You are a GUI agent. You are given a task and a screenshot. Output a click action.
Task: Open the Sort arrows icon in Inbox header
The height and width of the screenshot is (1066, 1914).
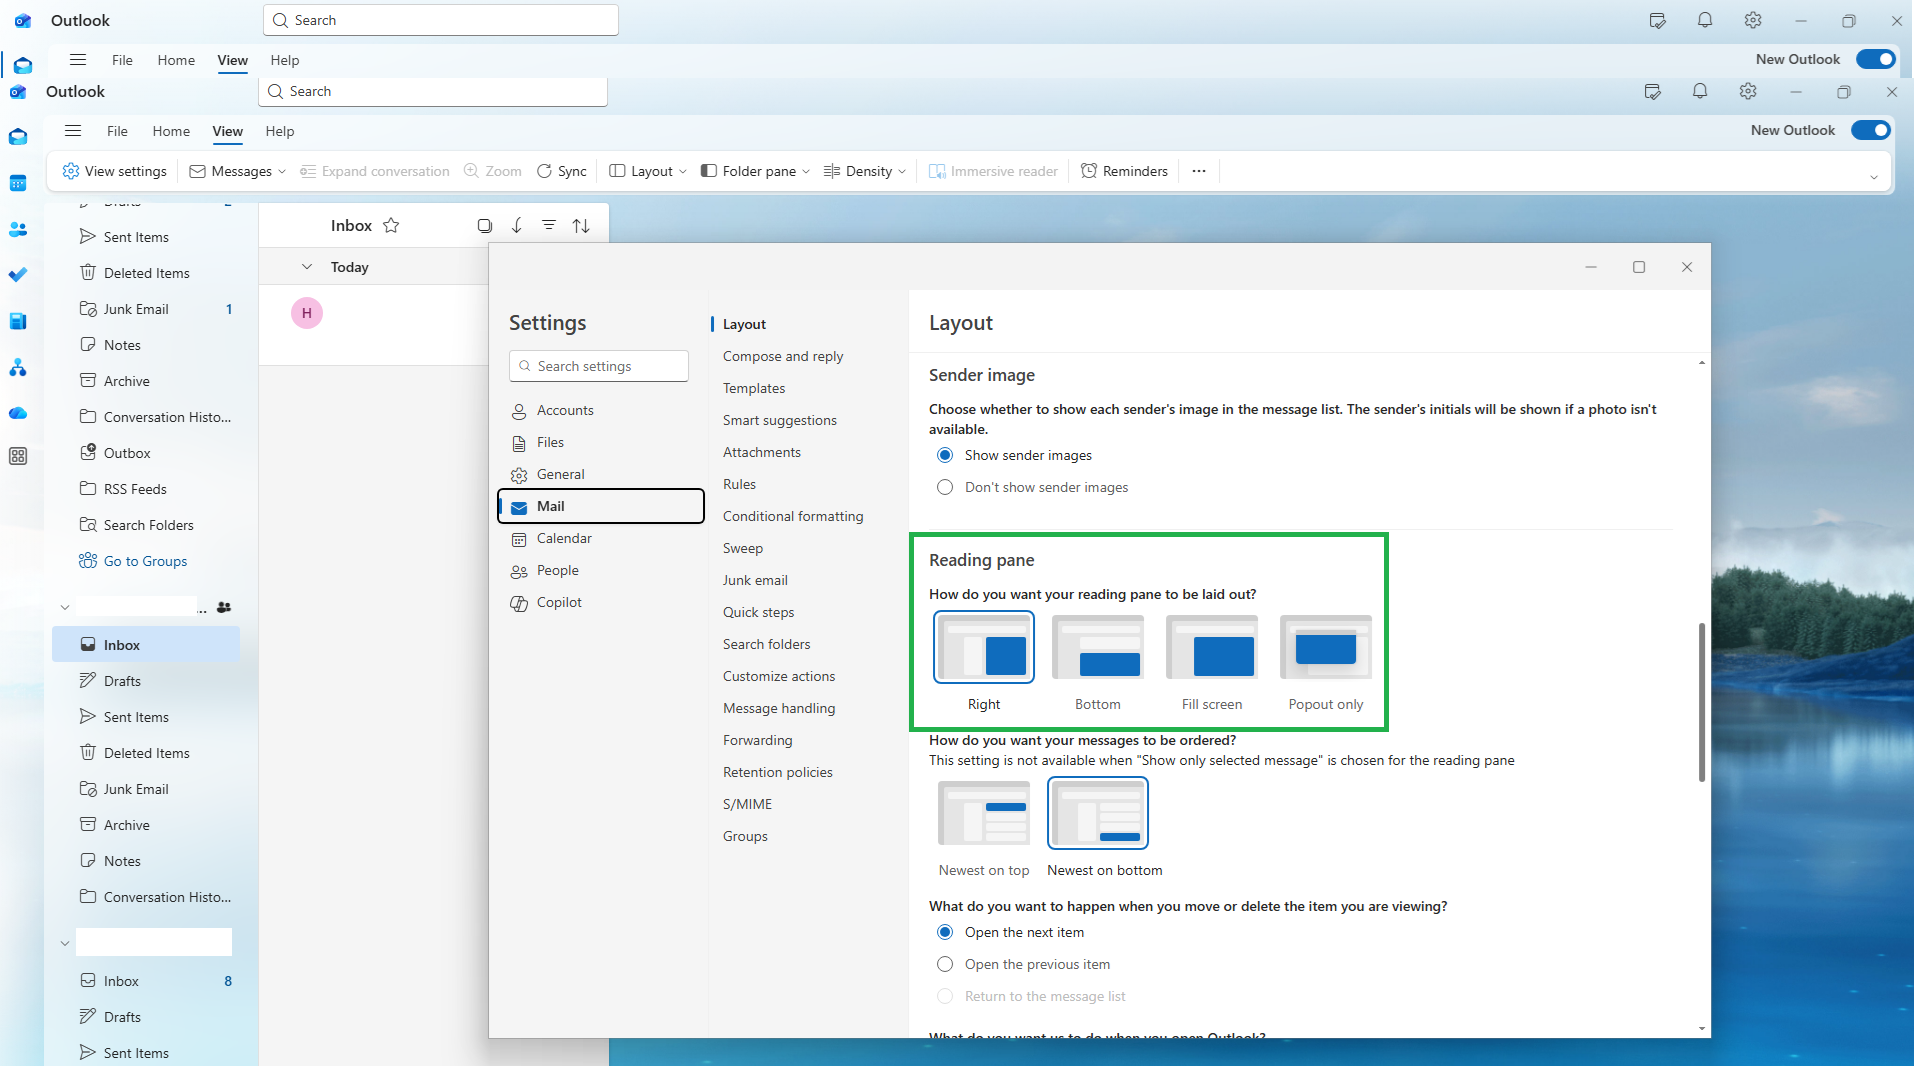pyautogui.click(x=581, y=226)
